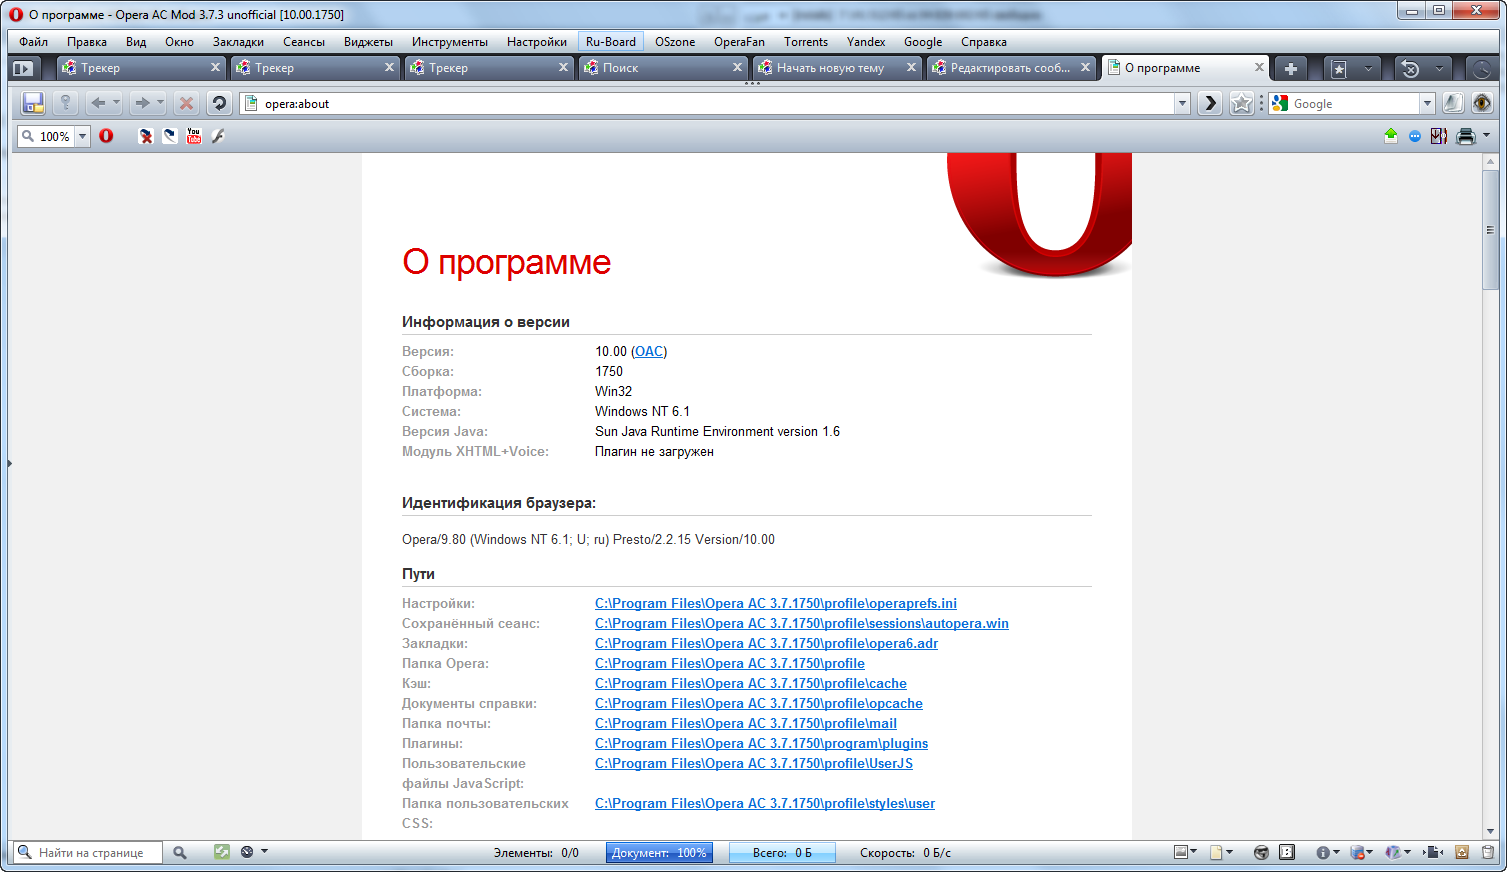1507x872 pixels.
Task: Toggle the side panel button left of tabs
Action: pyautogui.click(x=23, y=68)
